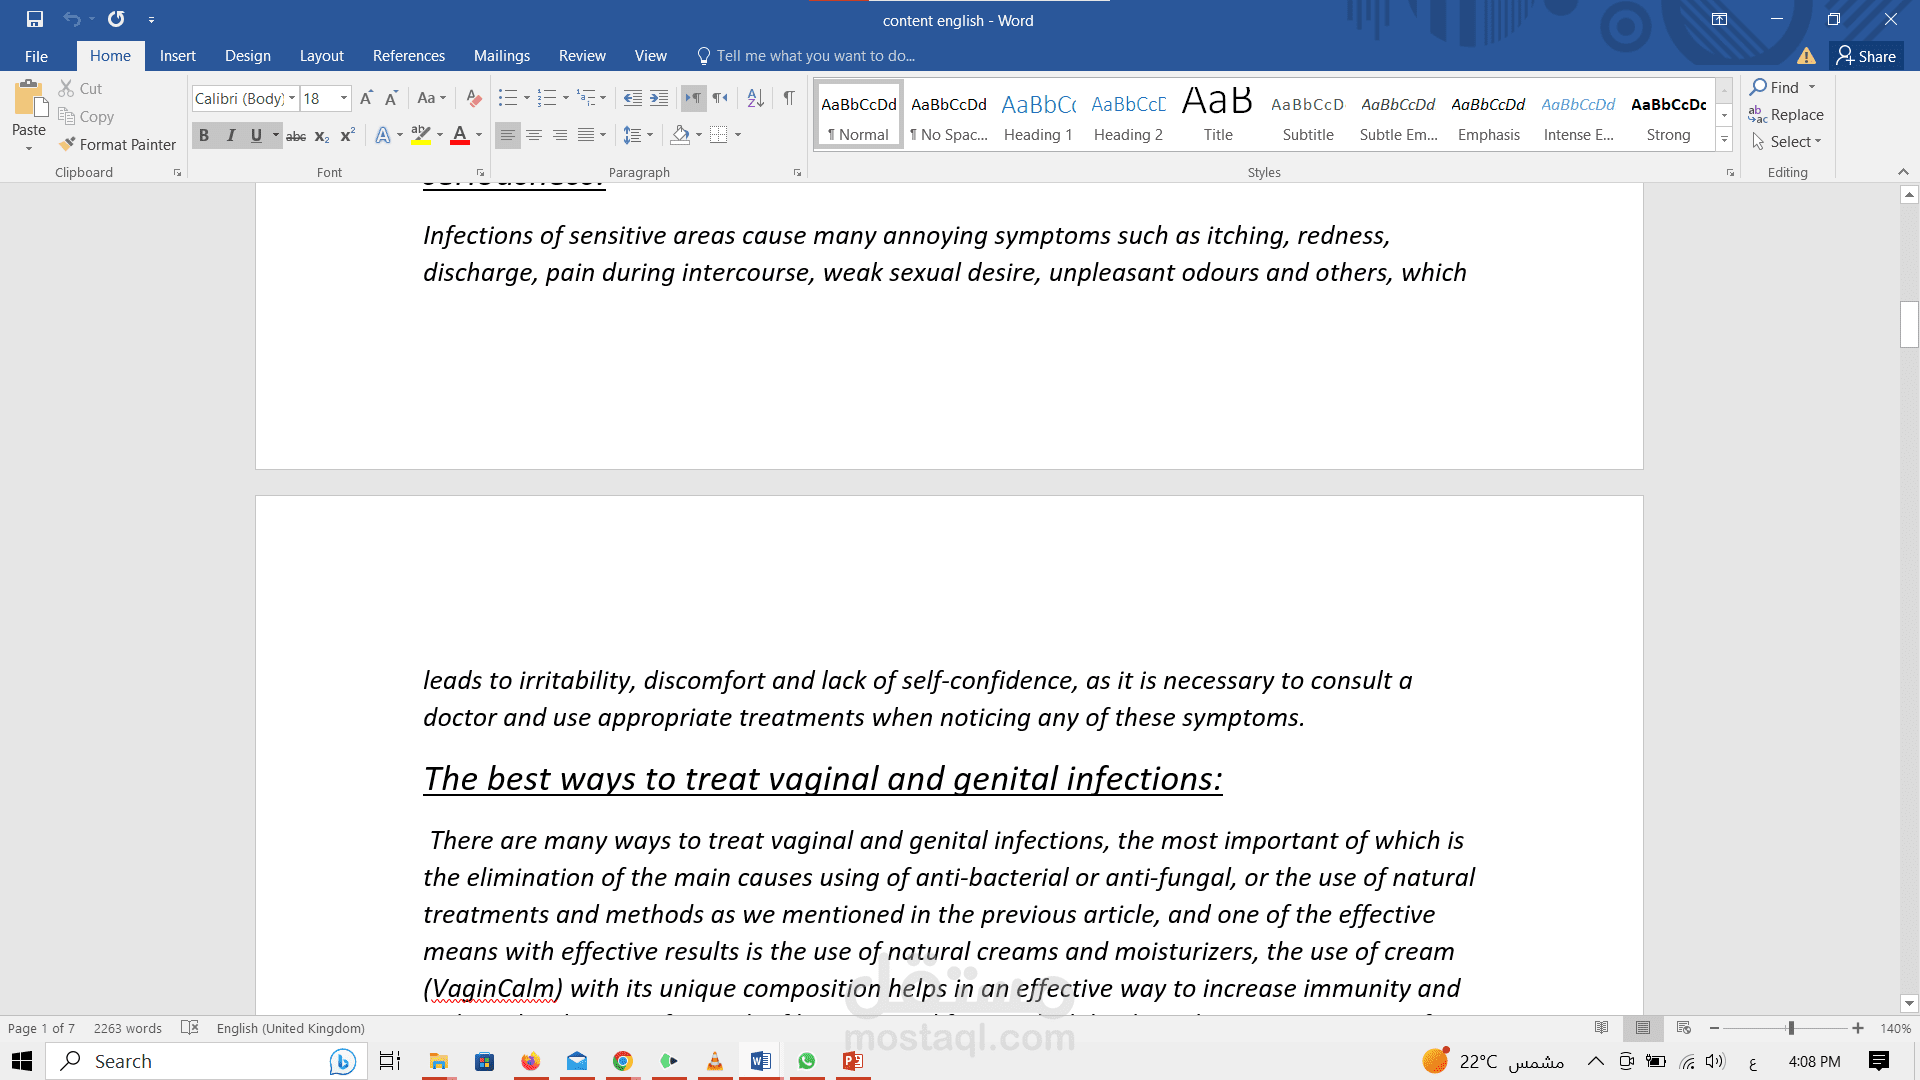The image size is (1920, 1080).
Task: Open the Select dropdown in Editing
Action: coord(1787,142)
